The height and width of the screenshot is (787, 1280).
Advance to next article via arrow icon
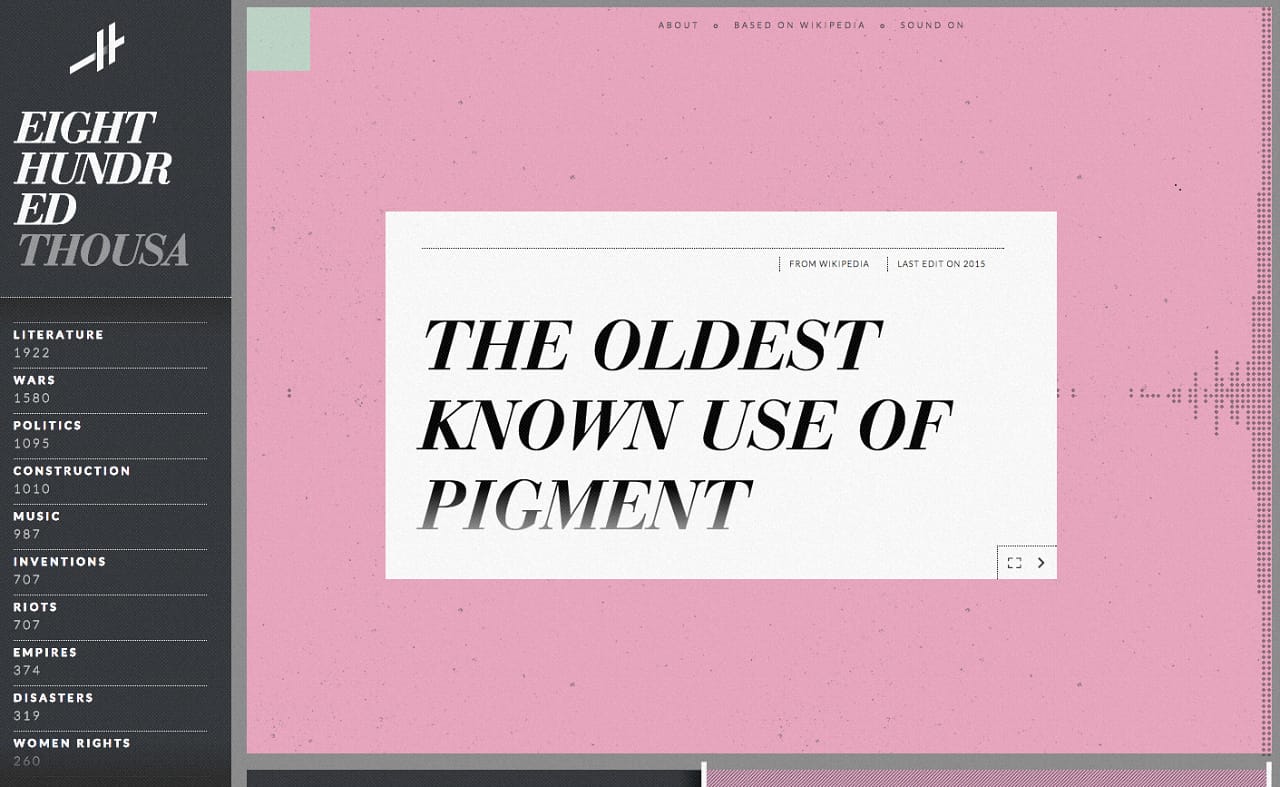tap(1040, 562)
